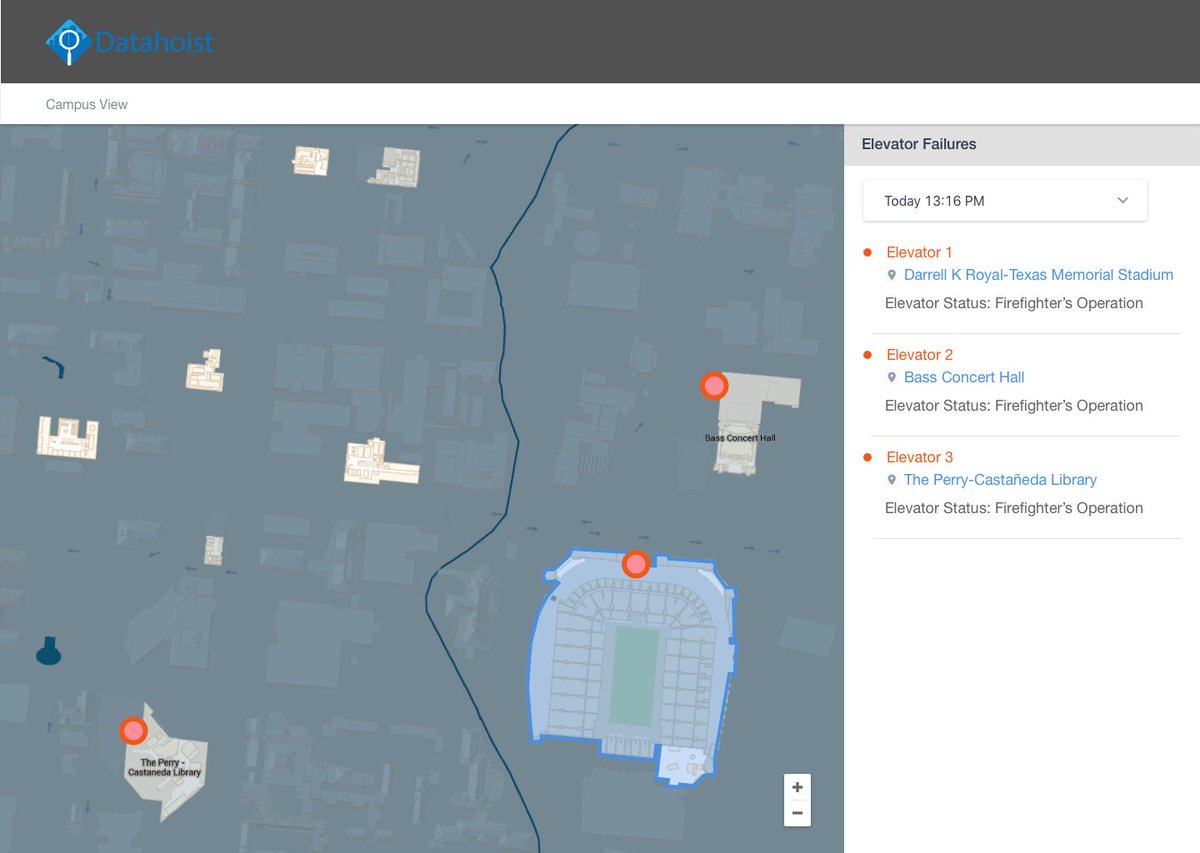The image size is (1200, 853).
Task: Click the location pin beside Bass Concert Hall link
Action: 892,377
